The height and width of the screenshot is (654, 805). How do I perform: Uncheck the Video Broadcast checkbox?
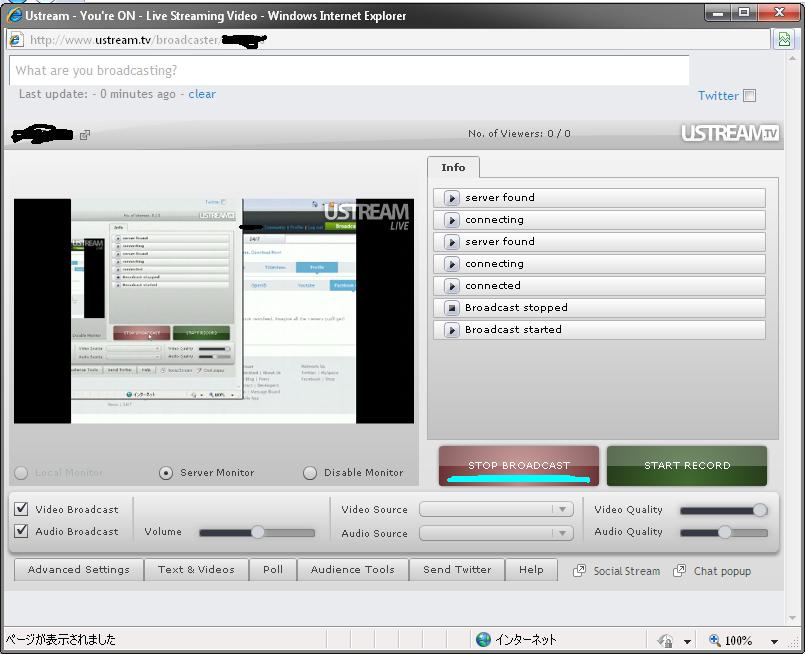click(21, 509)
